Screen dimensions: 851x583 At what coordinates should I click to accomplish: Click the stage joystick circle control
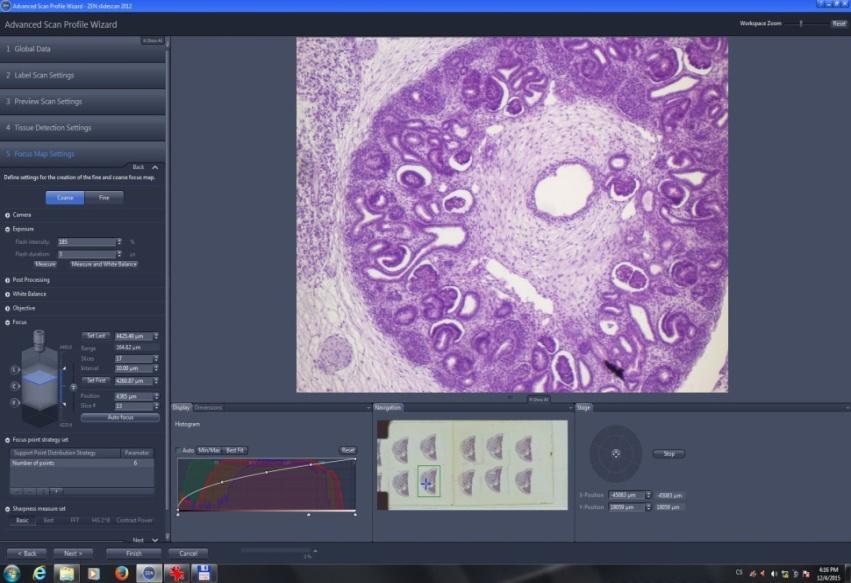(x=616, y=454)
